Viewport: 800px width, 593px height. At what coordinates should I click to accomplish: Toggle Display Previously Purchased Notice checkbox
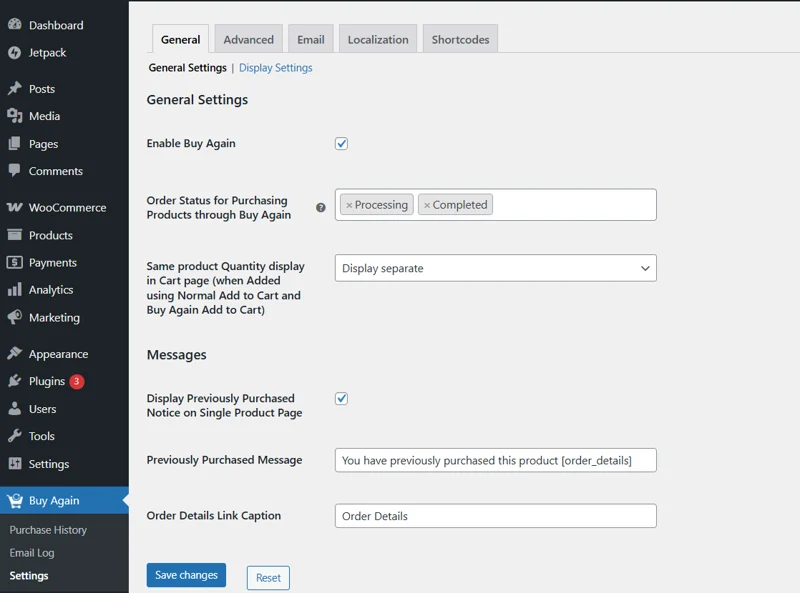click(x=341, y=399)
